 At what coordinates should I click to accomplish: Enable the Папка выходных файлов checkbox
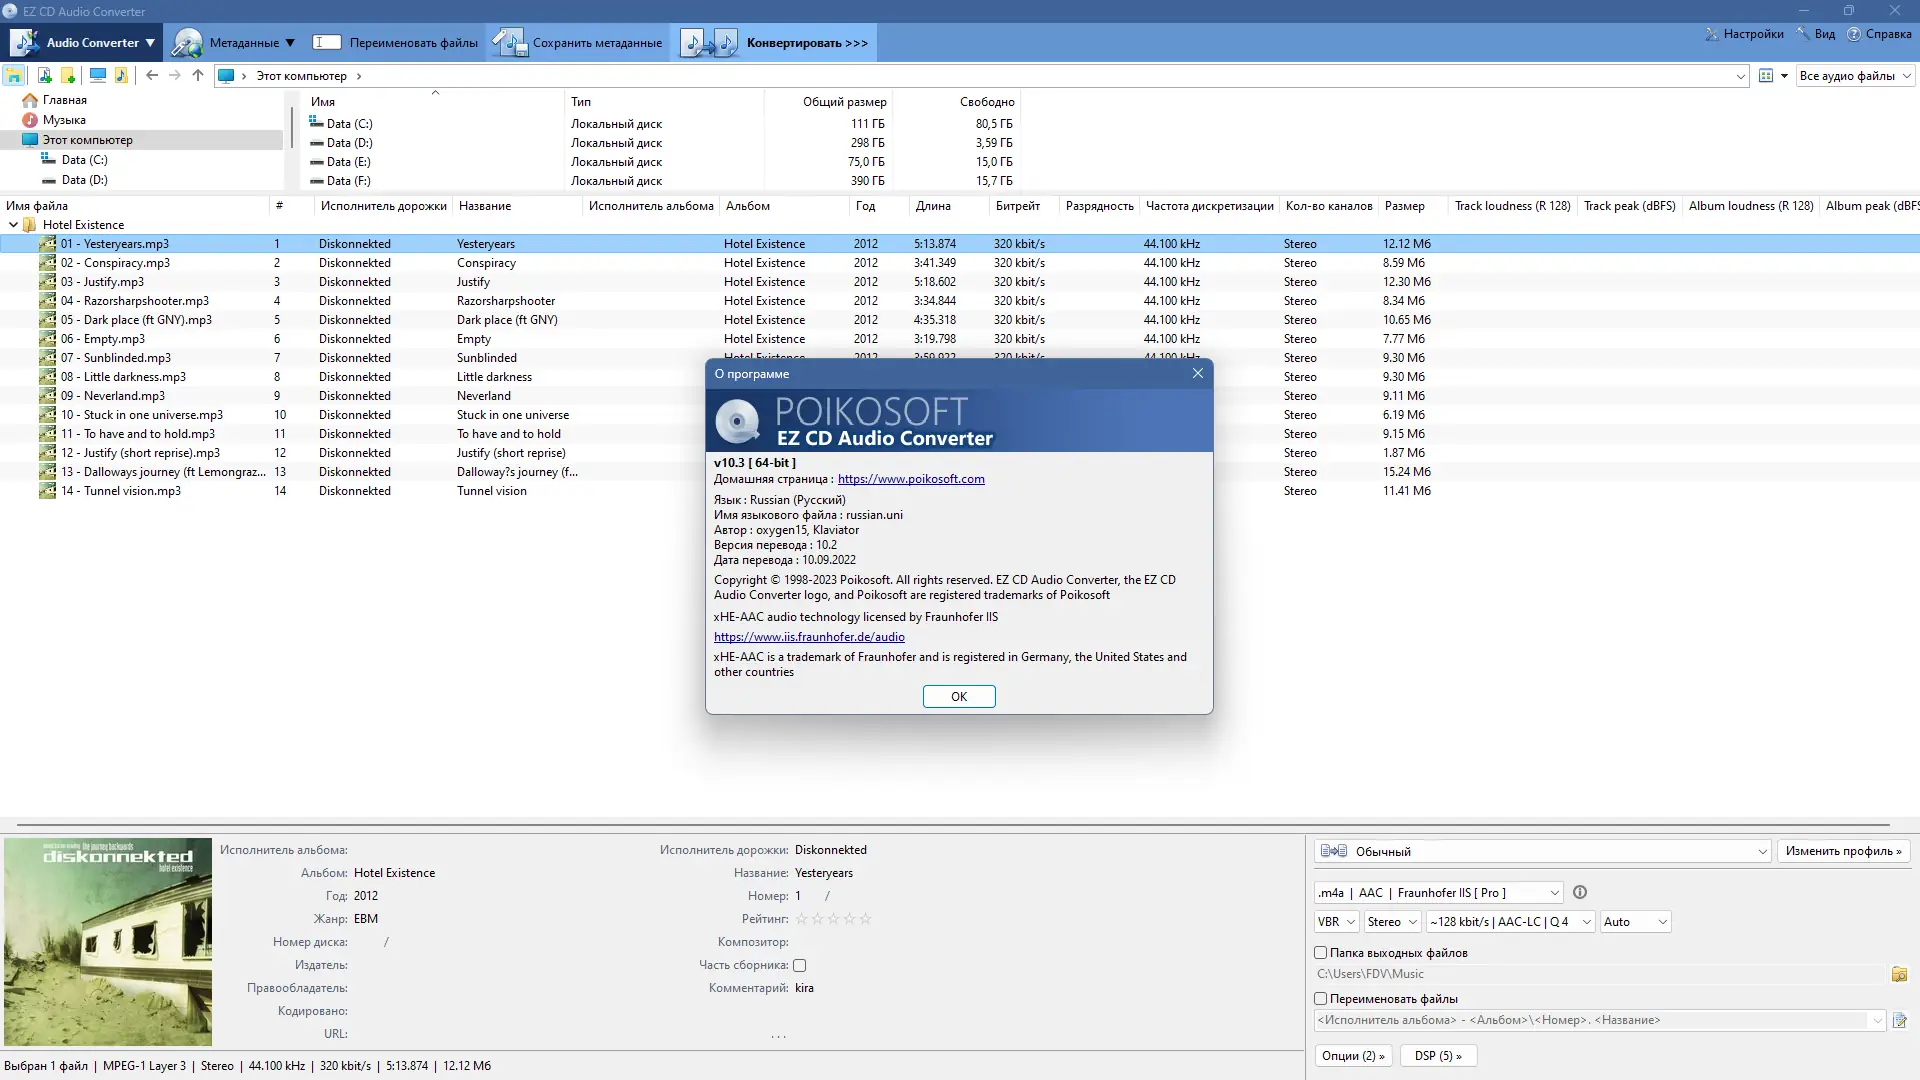1322,952
